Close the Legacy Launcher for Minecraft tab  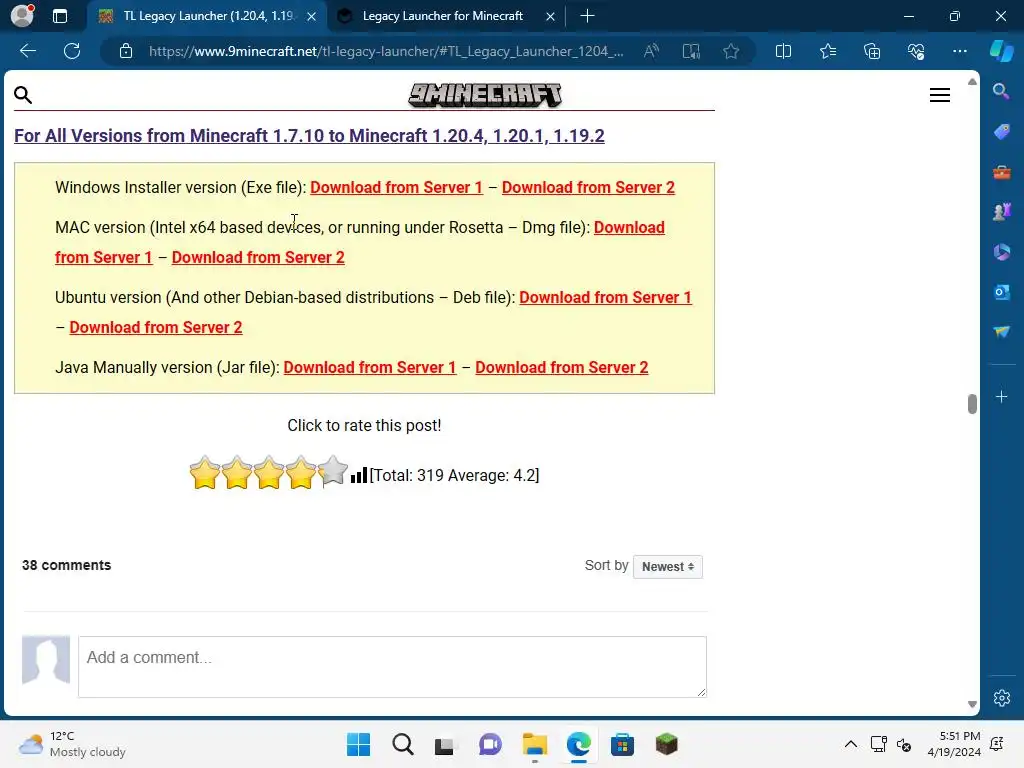[x=550, y=16]
